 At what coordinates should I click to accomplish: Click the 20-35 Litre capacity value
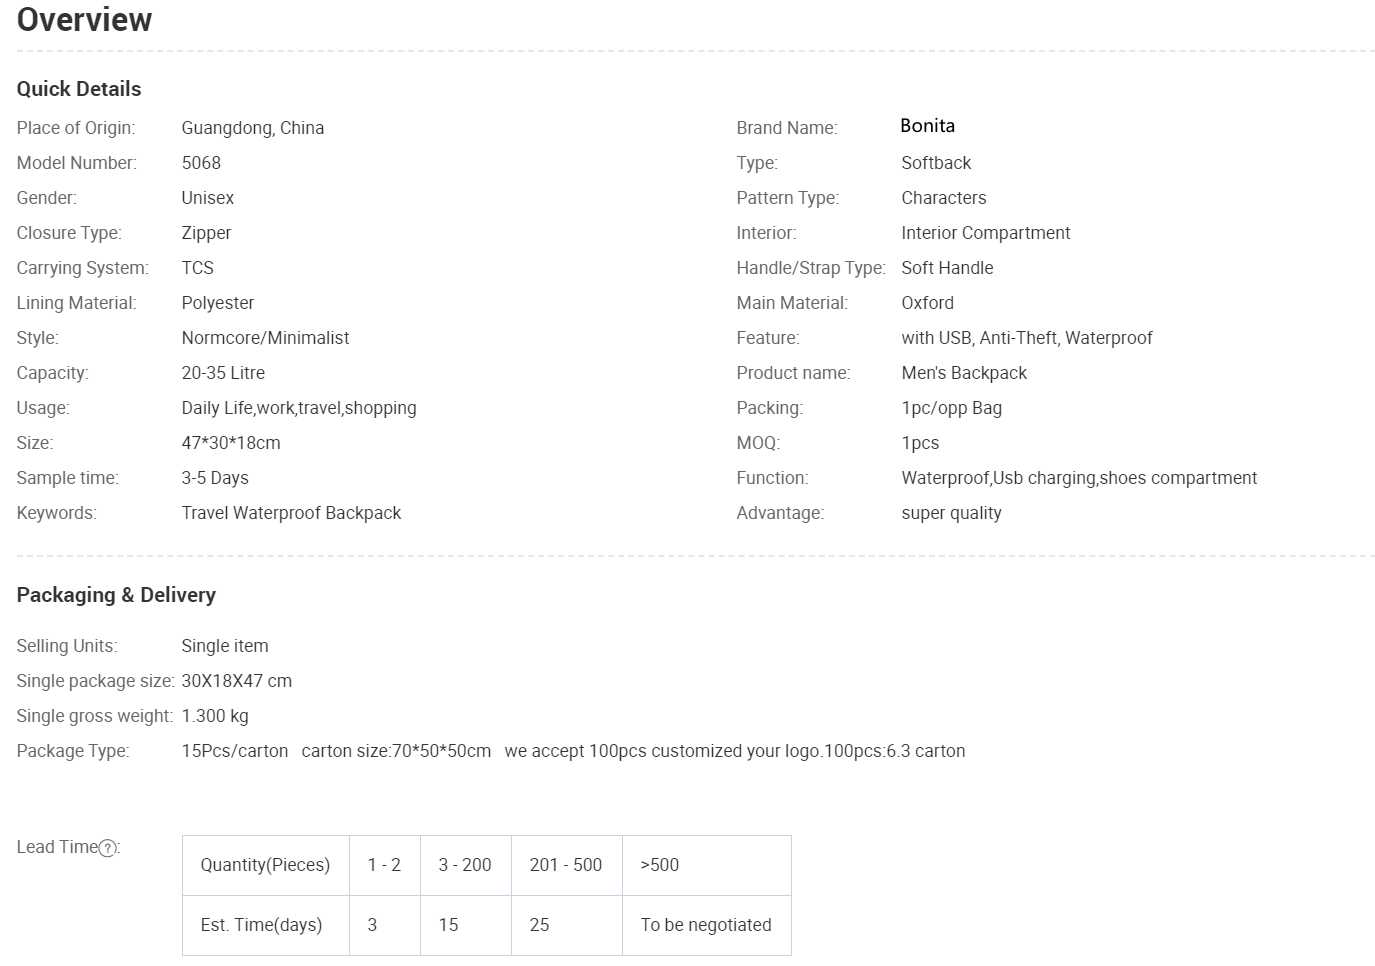pos(224,373)
